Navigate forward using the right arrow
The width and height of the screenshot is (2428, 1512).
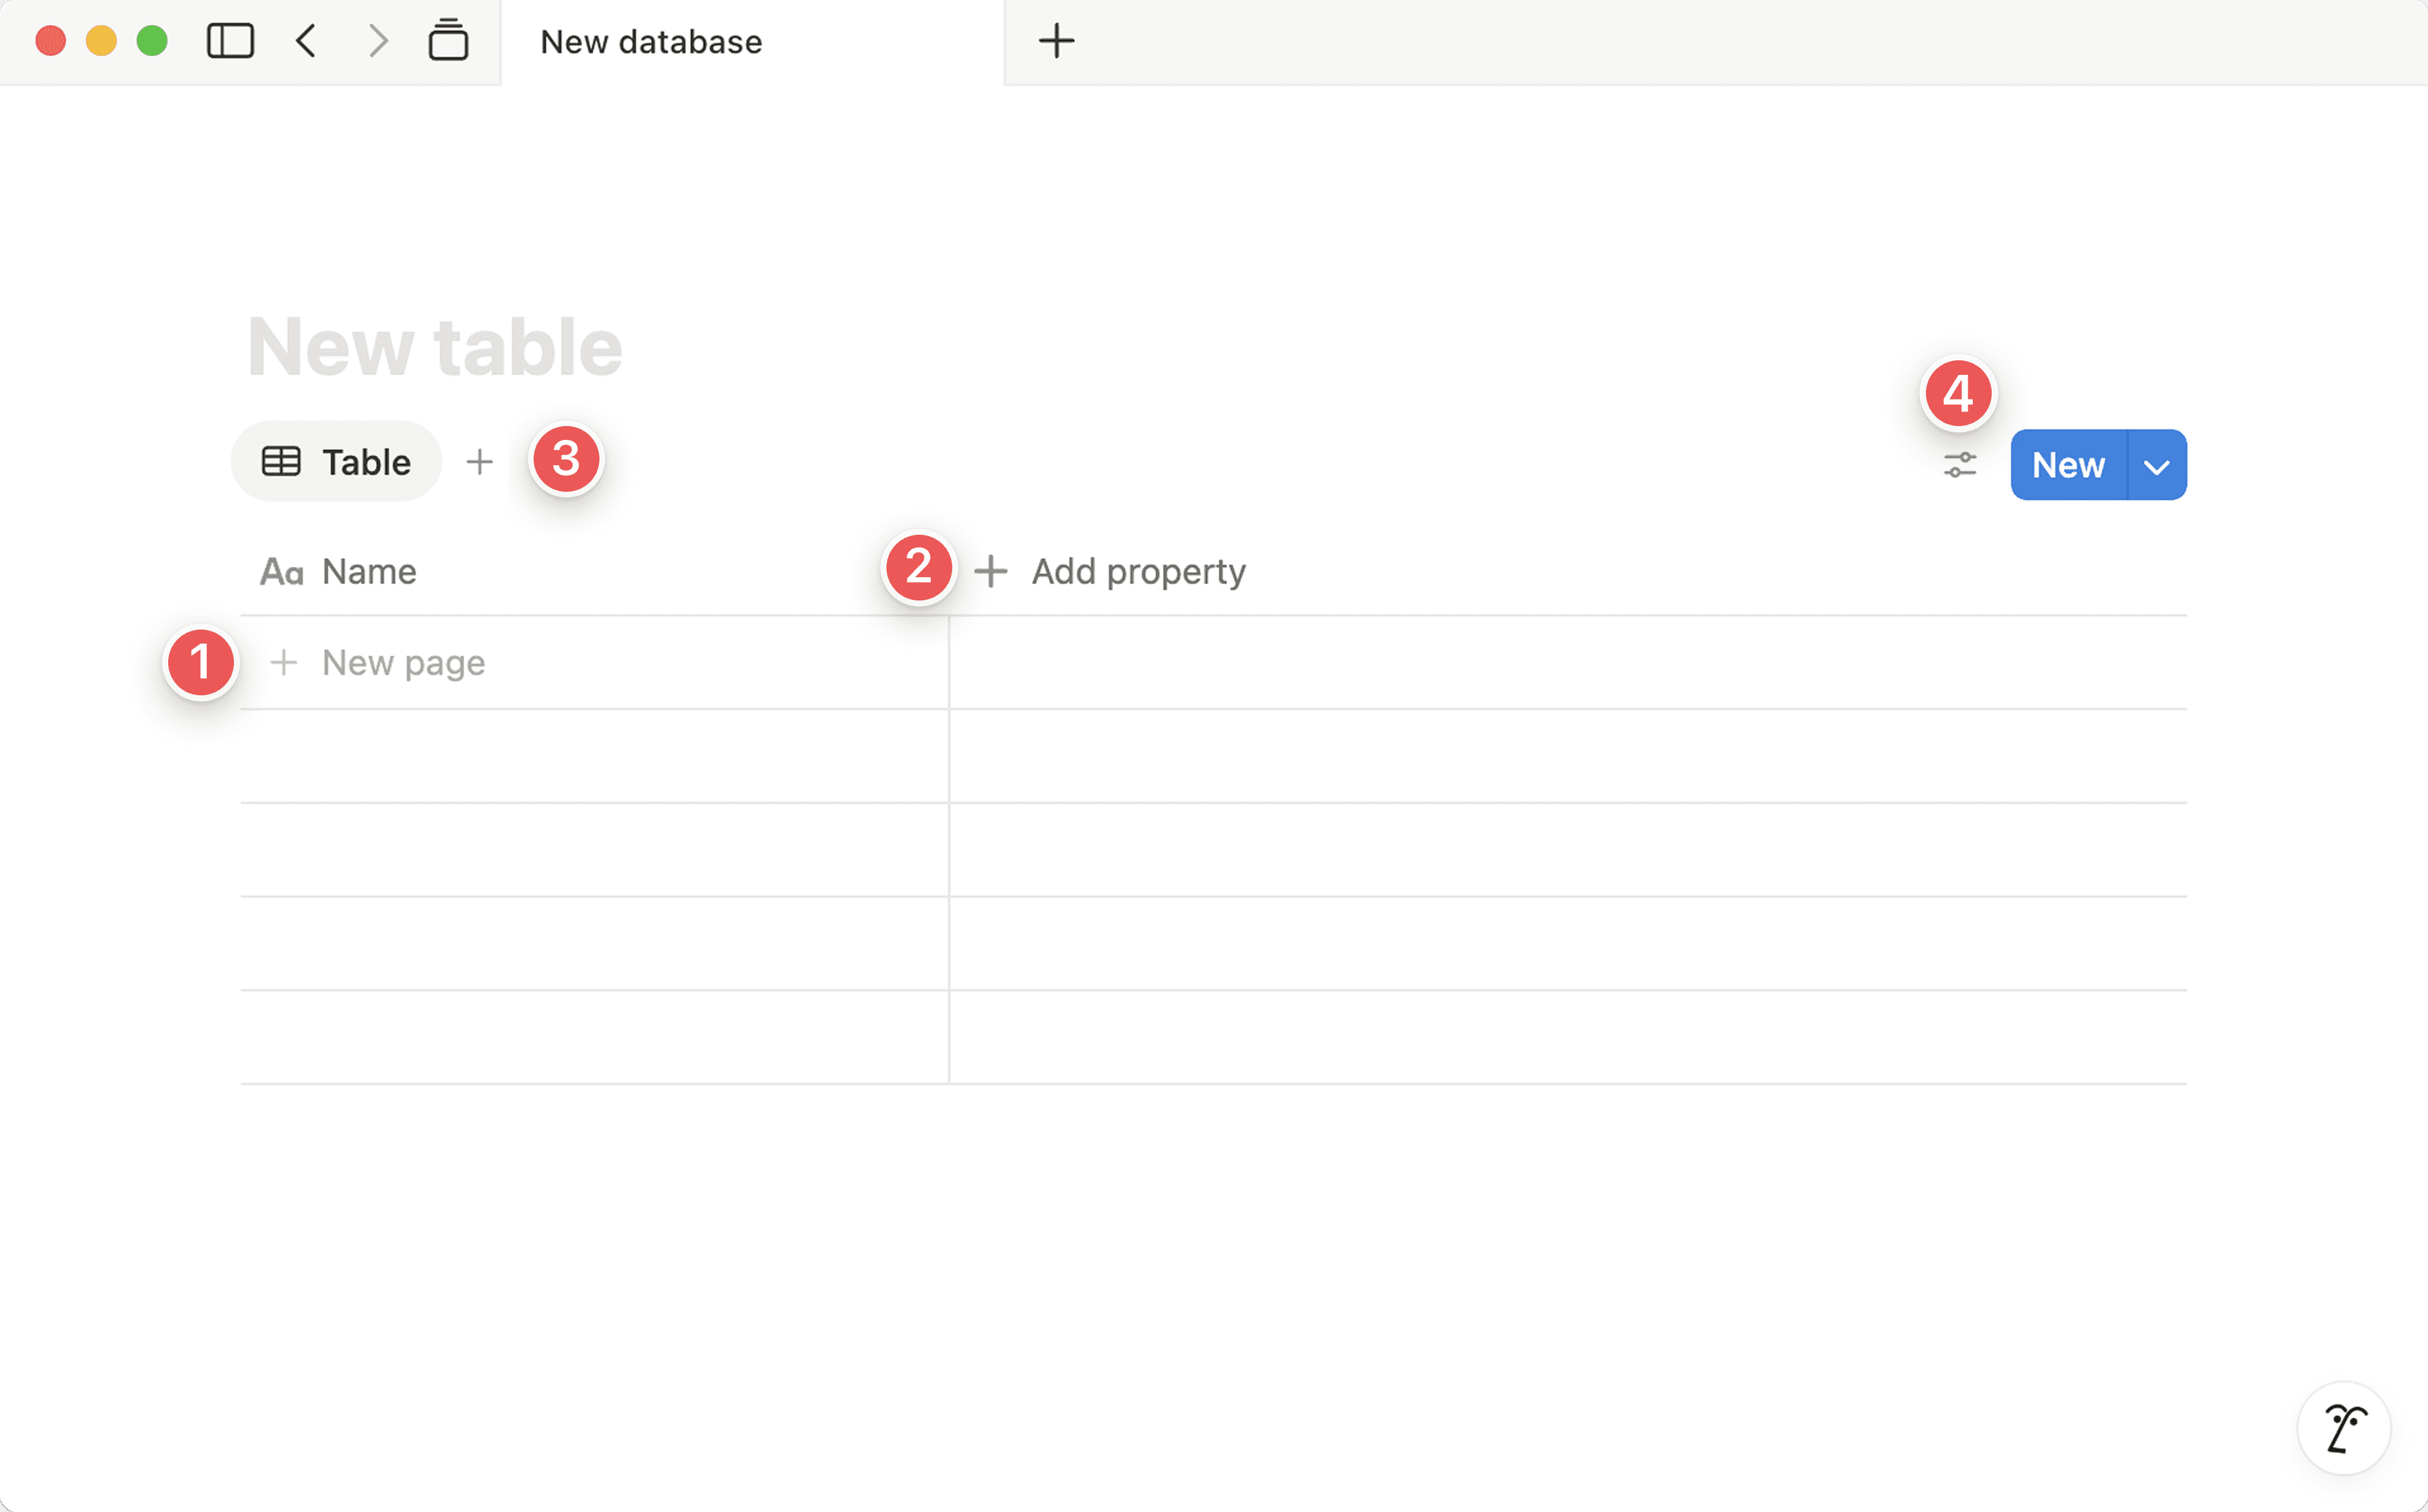[x=376, y=41]
